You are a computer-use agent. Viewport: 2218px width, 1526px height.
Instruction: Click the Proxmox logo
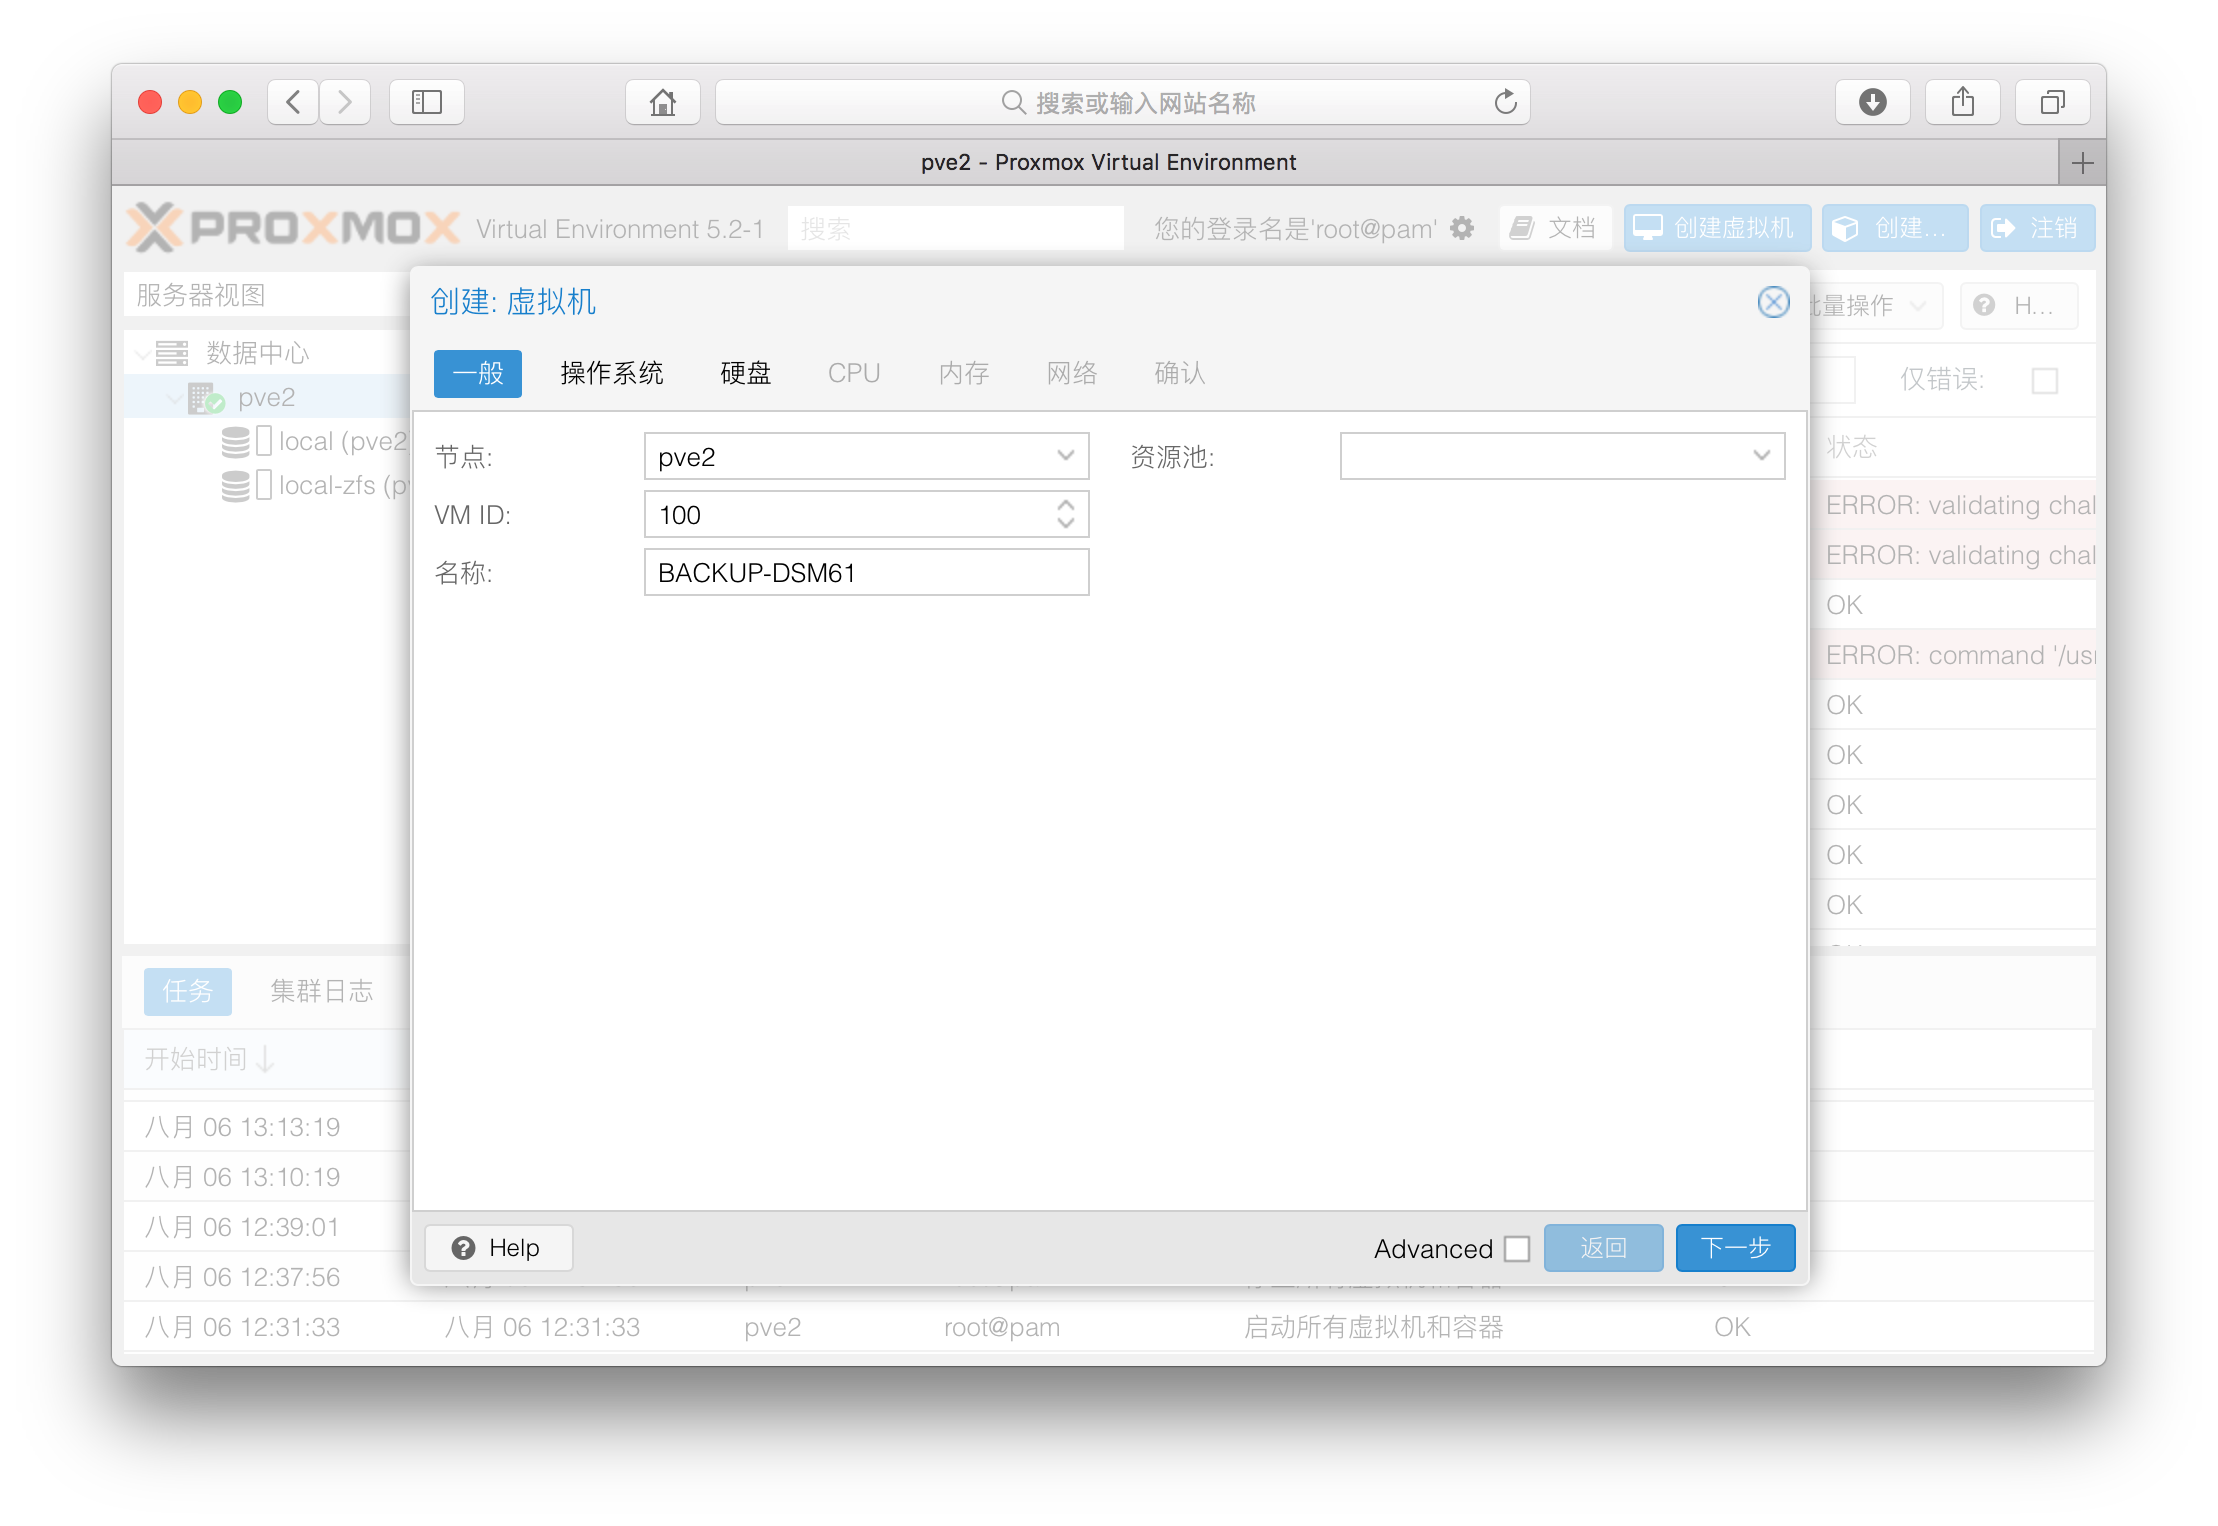pyautogui.click(x=293, y=228)
